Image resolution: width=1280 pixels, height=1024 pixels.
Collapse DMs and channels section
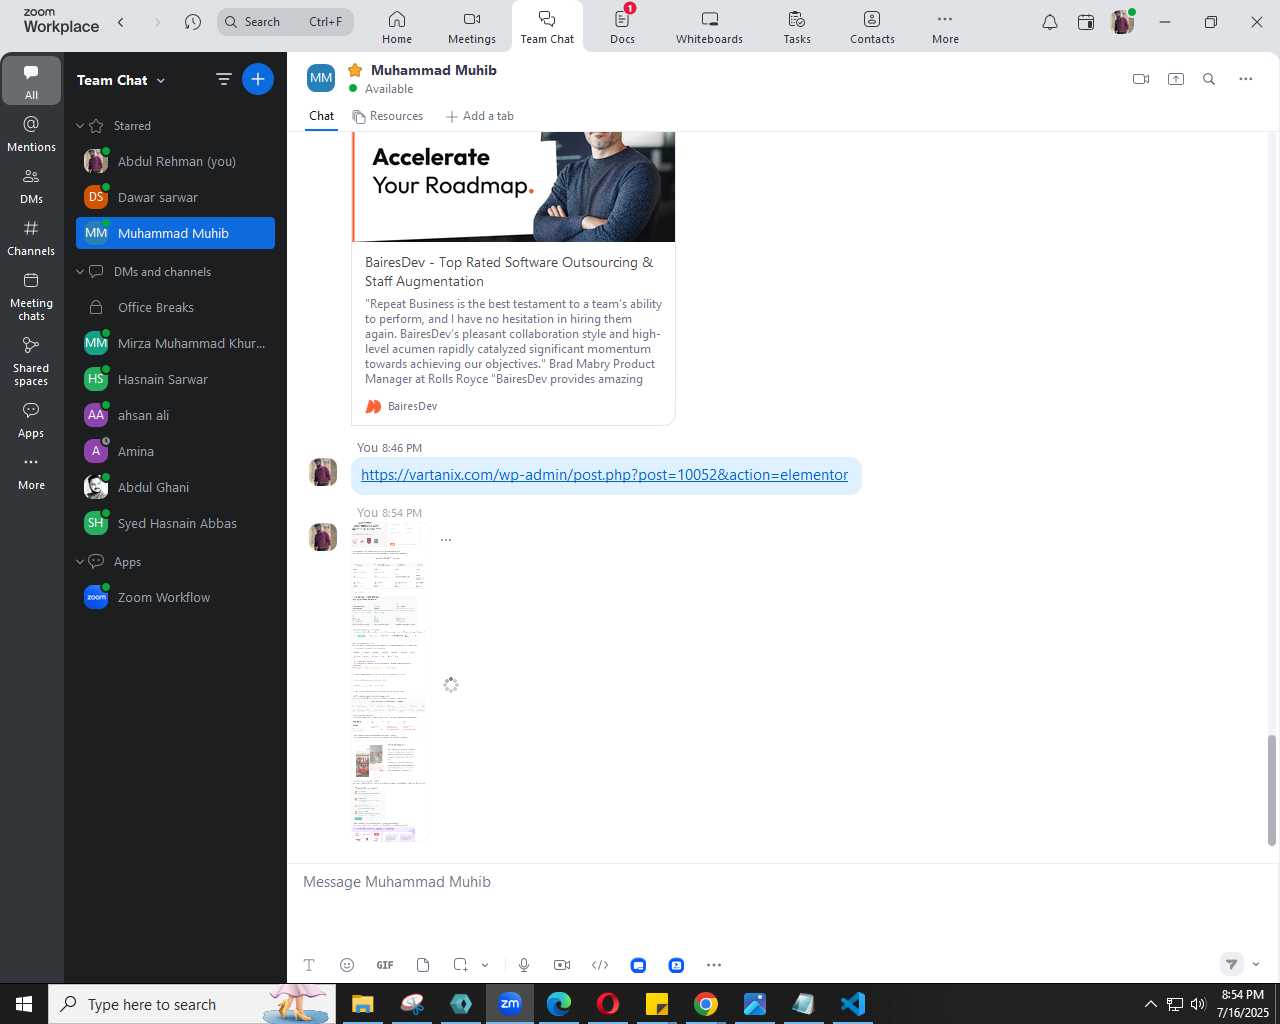(80, 272)
